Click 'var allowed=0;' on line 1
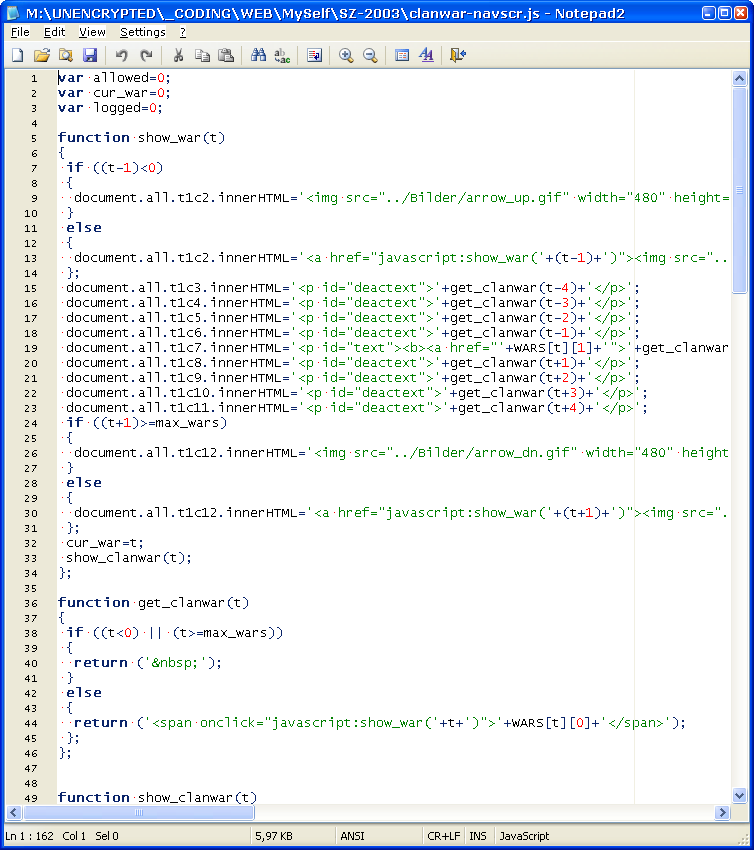 (114, 78)
